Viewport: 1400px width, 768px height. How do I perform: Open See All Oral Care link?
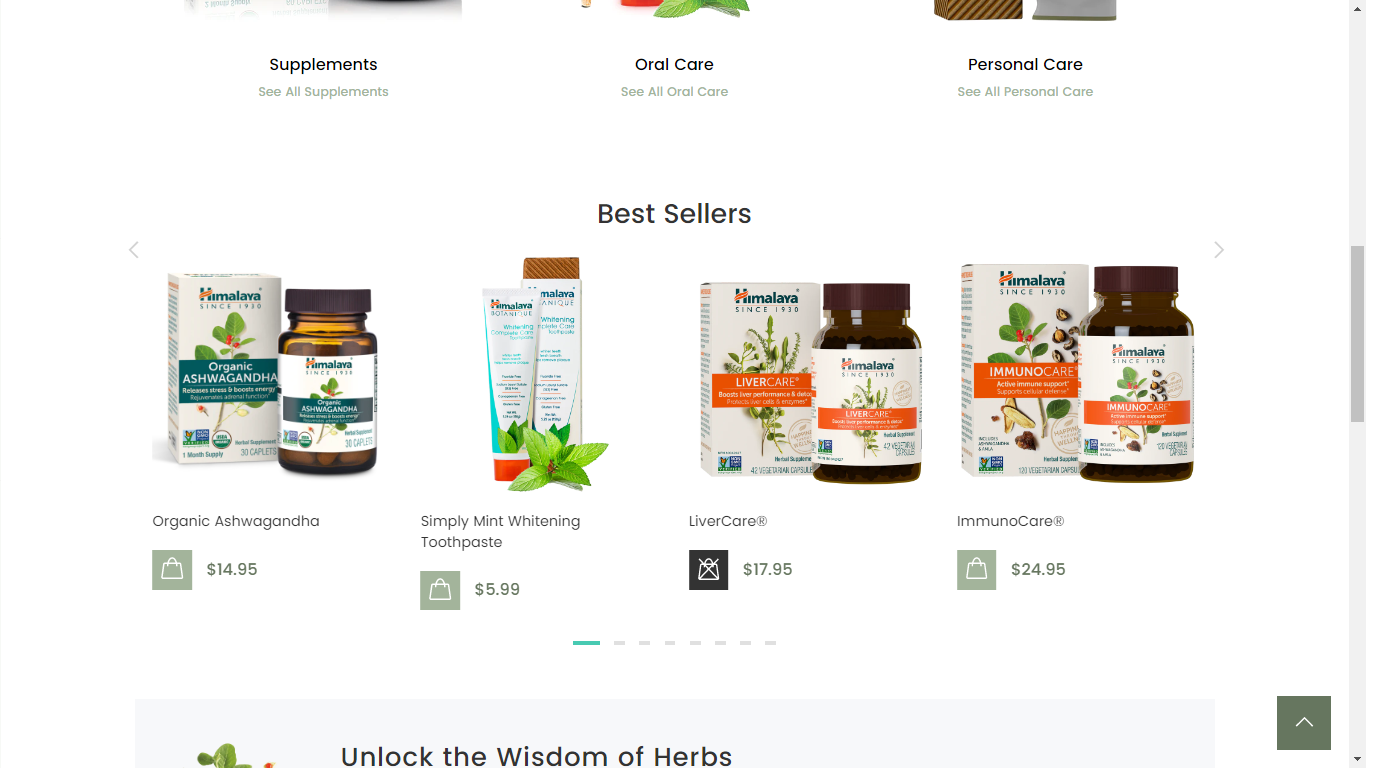674,92
